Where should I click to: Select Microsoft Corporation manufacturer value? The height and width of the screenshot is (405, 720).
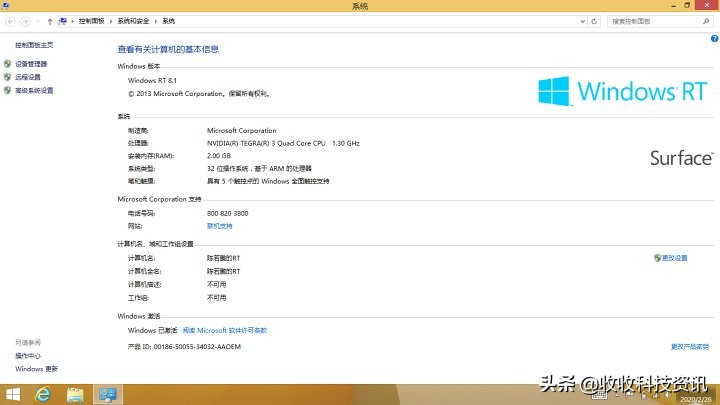242,130
